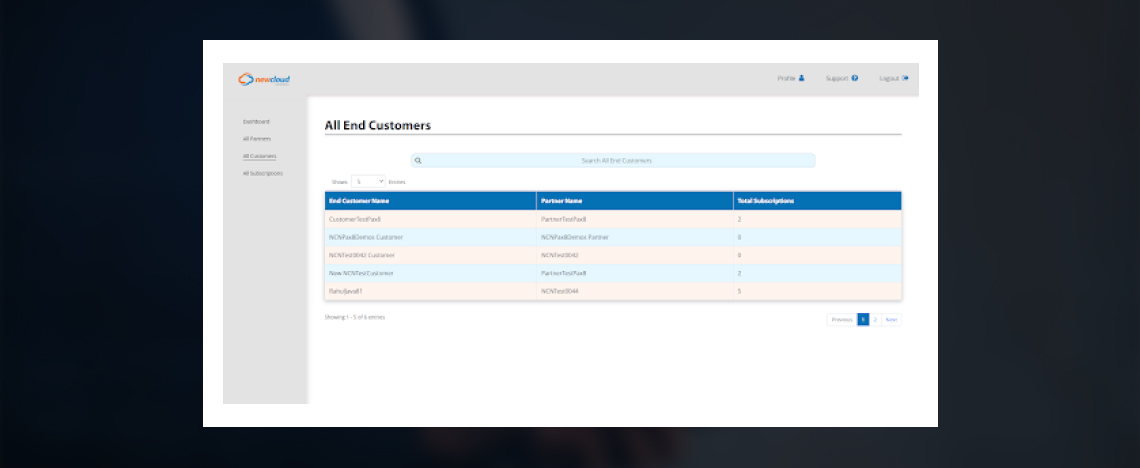Viewport: 1140px width, 468px height.
Task: Click the NCNTest0042 Customer cell
Action: (430, 255)
